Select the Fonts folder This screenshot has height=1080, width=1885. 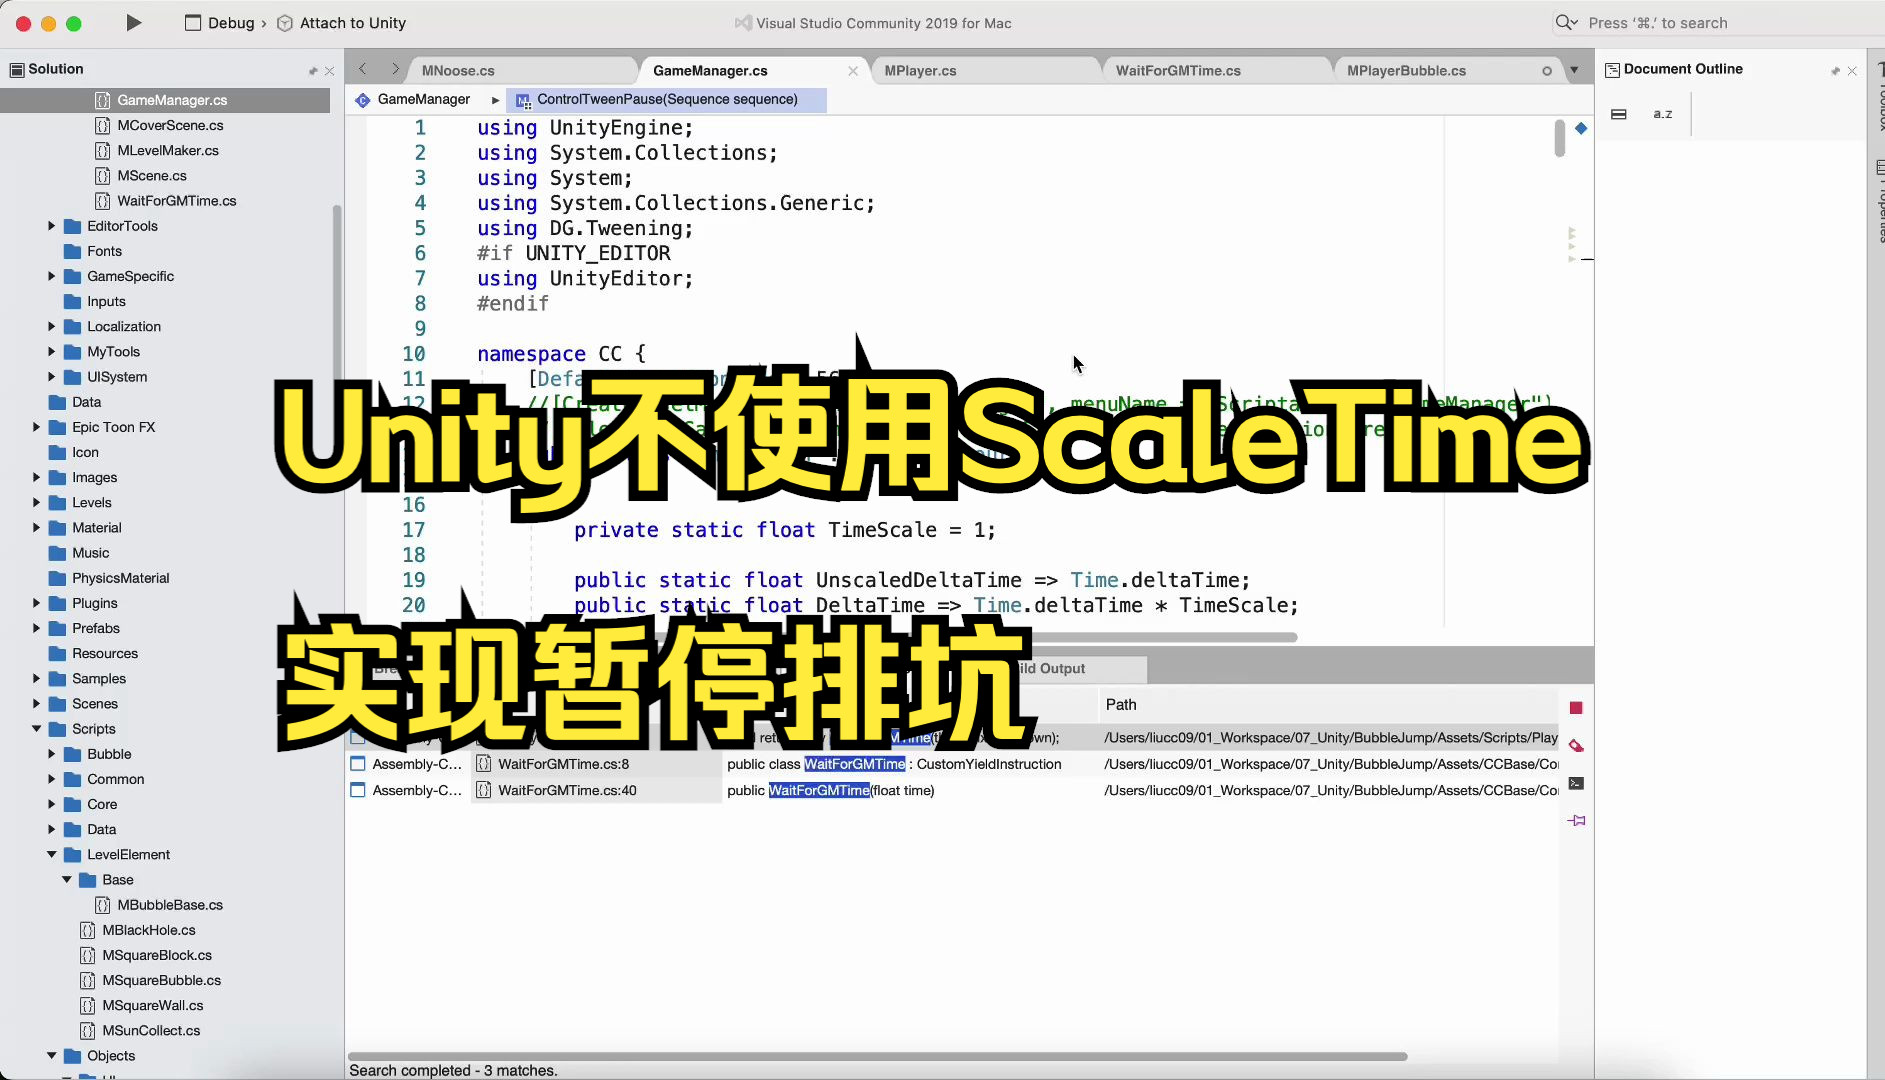104,251
